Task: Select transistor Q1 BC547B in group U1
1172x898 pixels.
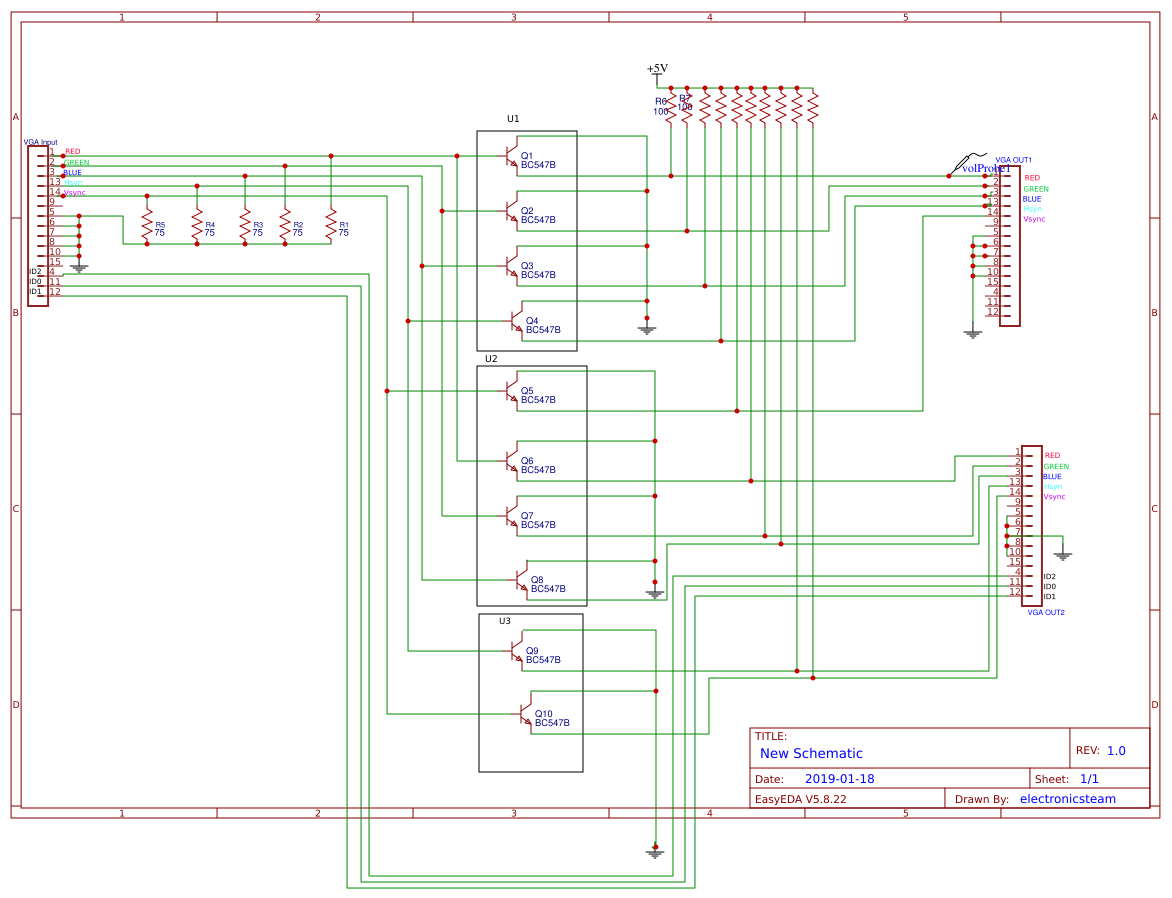Action: tap(511, 158)
